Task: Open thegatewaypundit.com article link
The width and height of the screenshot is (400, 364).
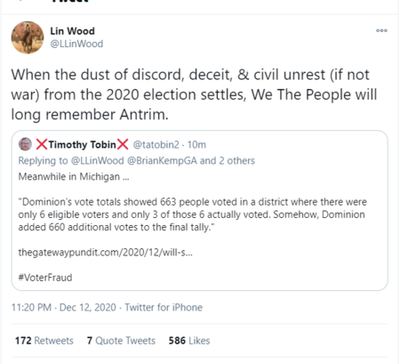Action: pyautogui.click(x=105, y=252)
